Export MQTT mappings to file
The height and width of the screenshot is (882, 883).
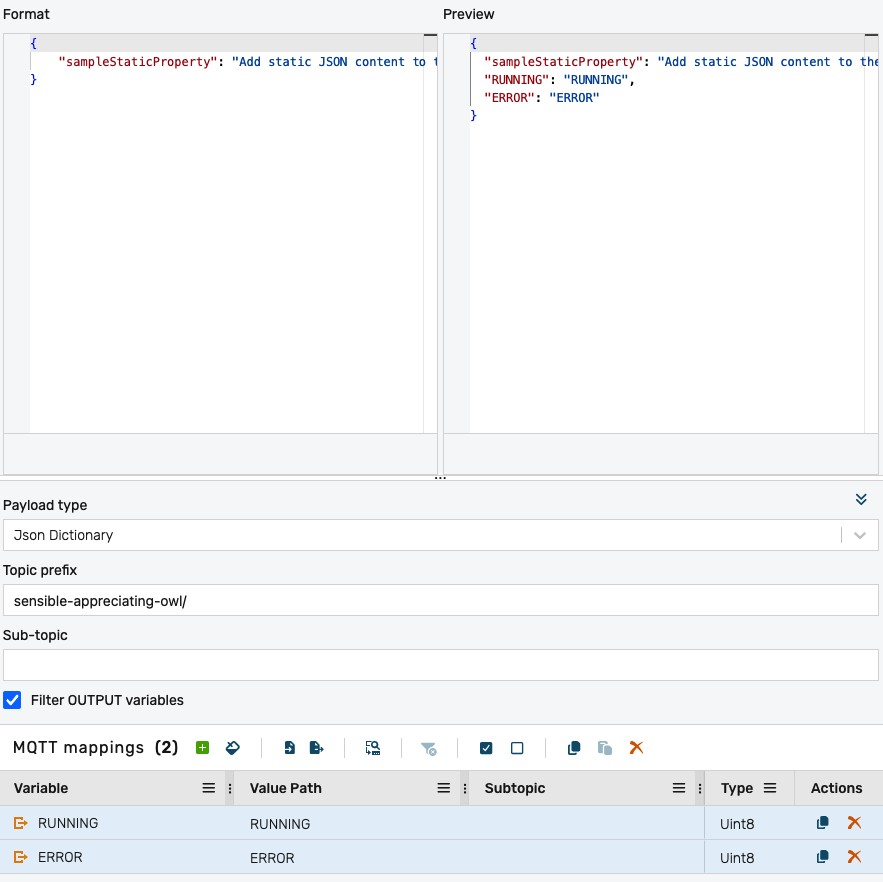click(x=315, y=748)
